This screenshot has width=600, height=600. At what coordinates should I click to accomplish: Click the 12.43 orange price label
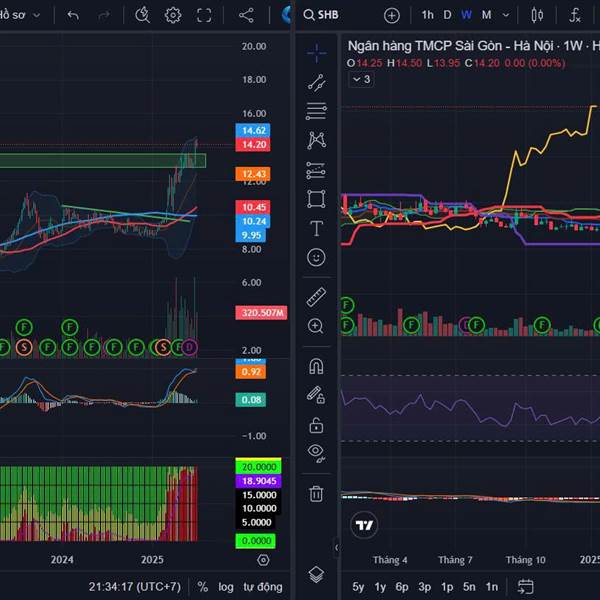(253, 174)
